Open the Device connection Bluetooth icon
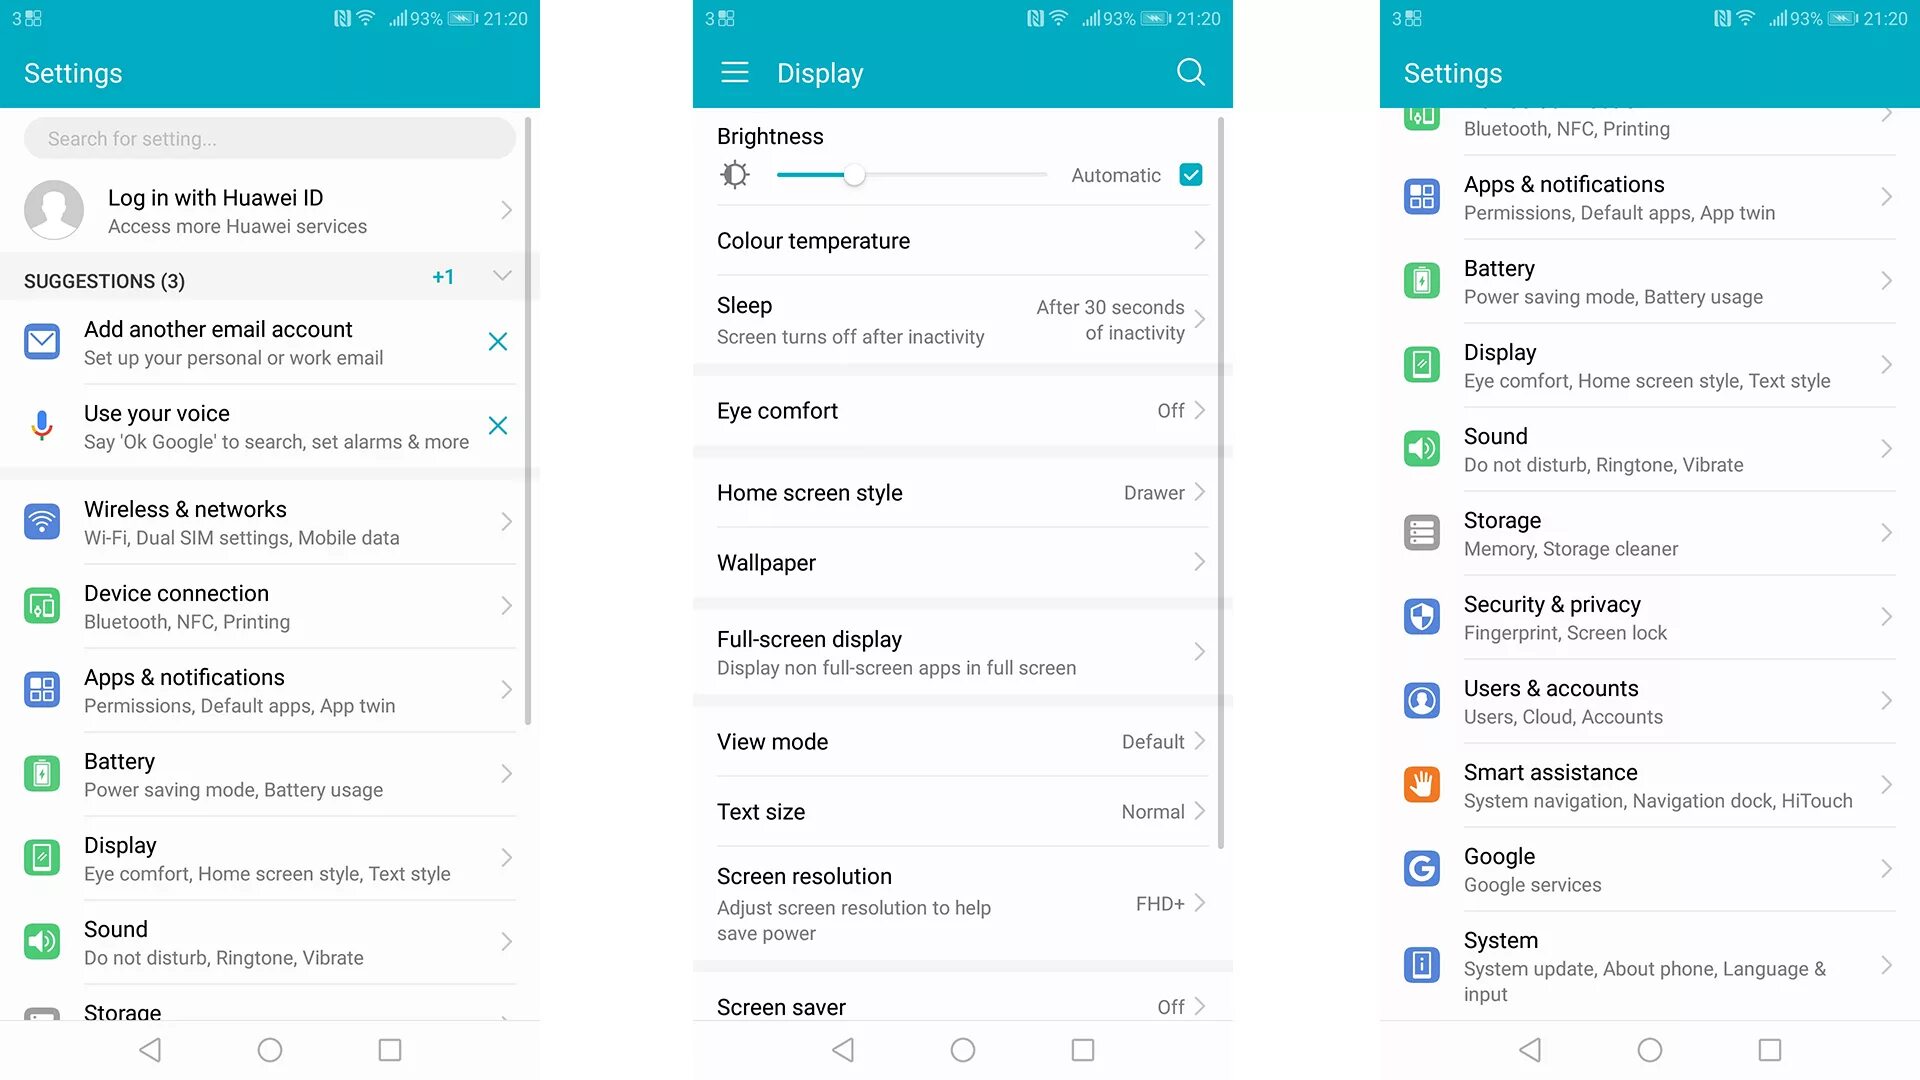This screenshot has width=1920, height=1080. click(41, 605)
